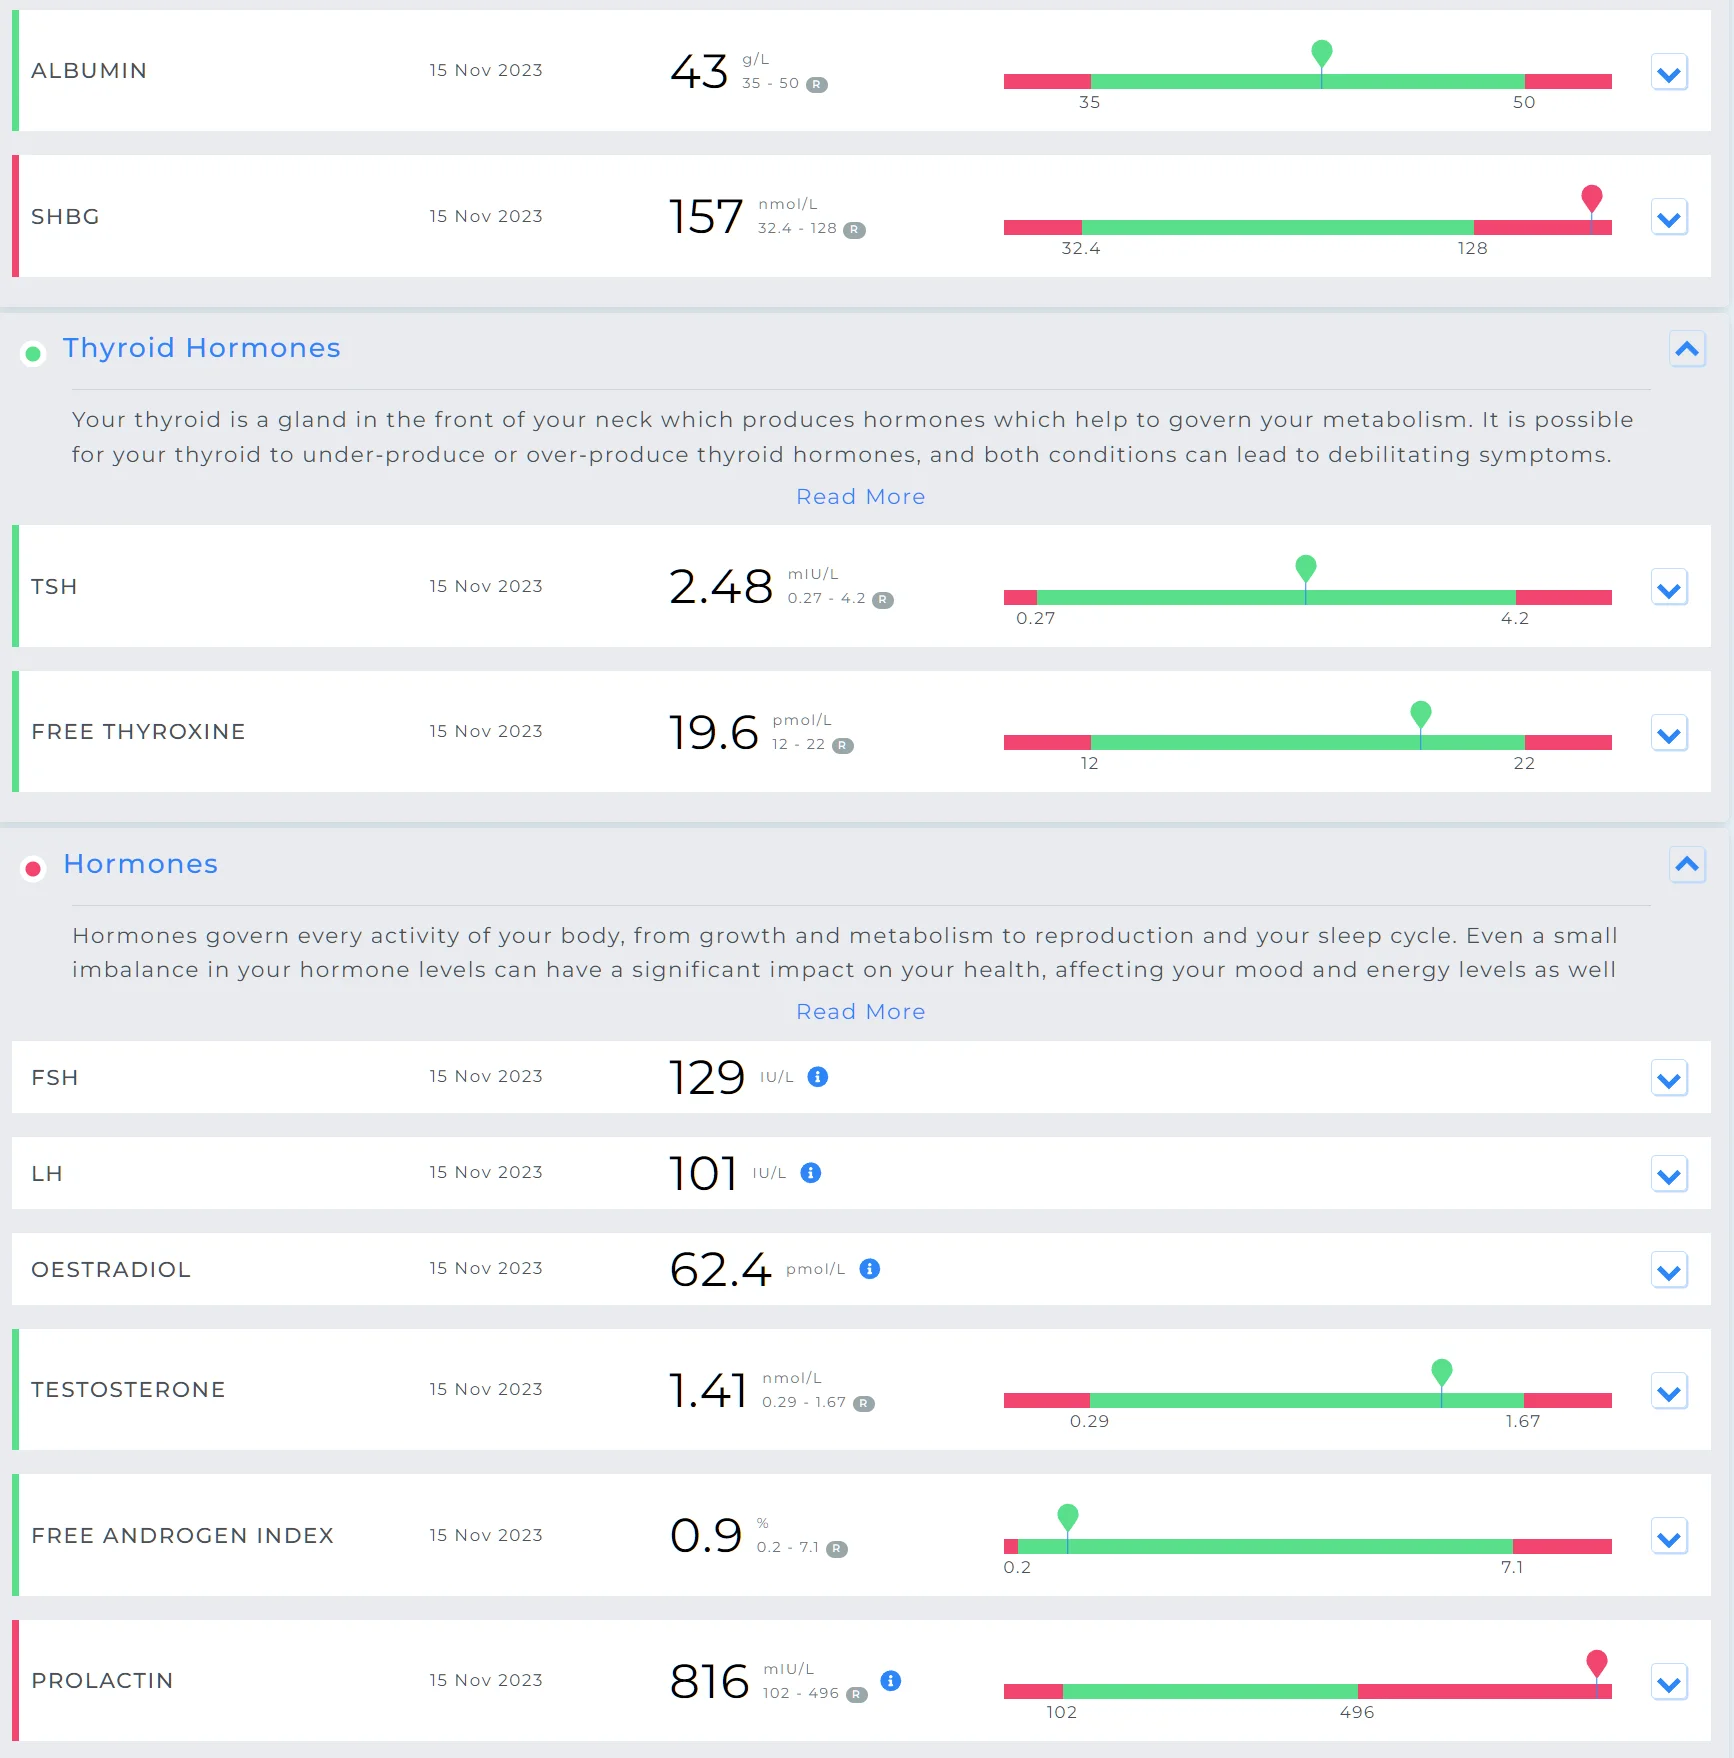Expand the Prolactin result details
1734x1758 pixels.
[1669, 1683]
